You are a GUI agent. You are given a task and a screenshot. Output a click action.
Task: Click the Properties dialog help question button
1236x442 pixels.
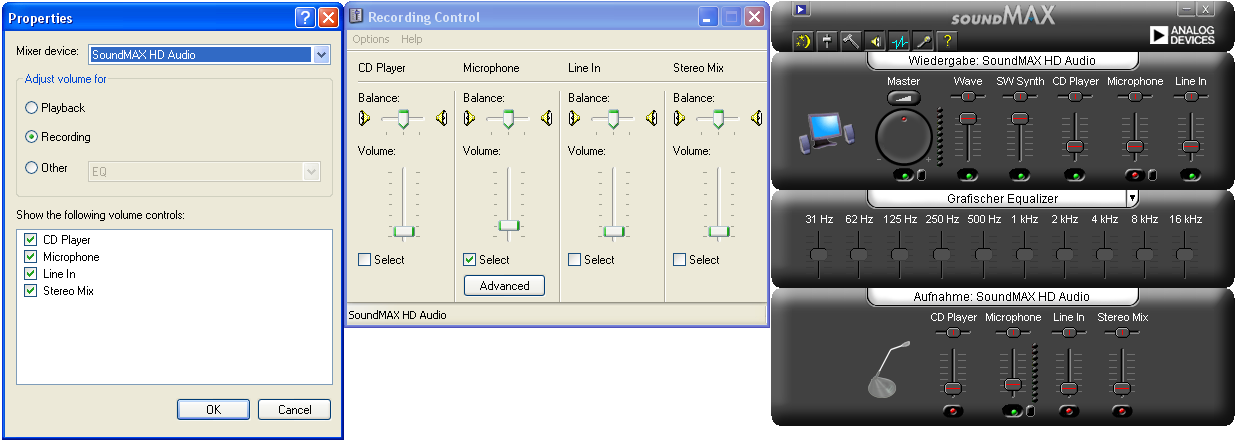click(305, 18)
